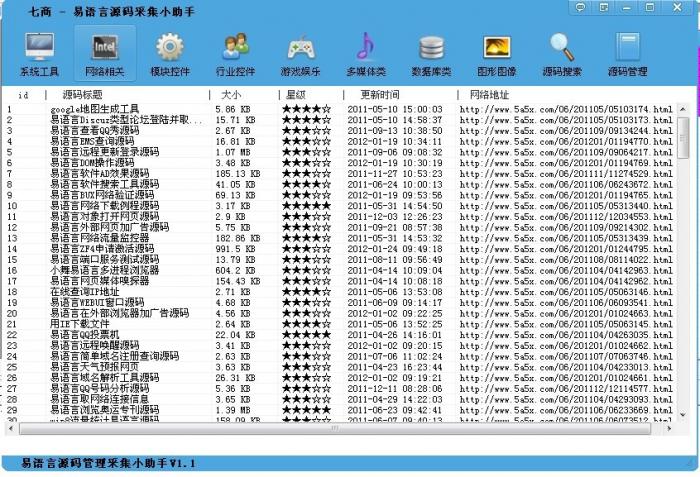Select row google地图生成工具
This screenshot has height=477, width=700.
click(x=339, y=109)
